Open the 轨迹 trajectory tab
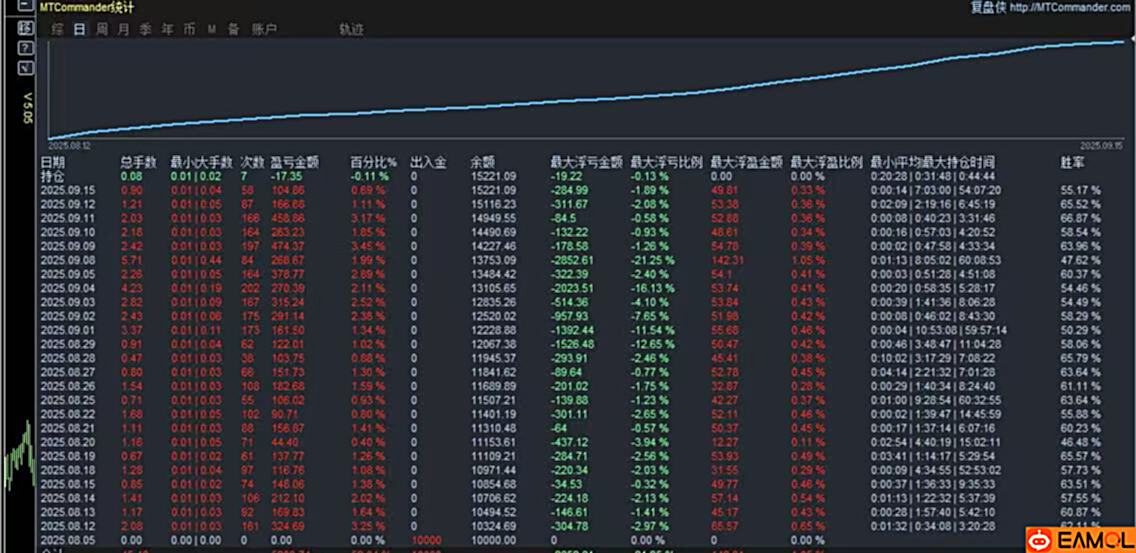Viewport: 1136px width, 553px height. point(351,29)
